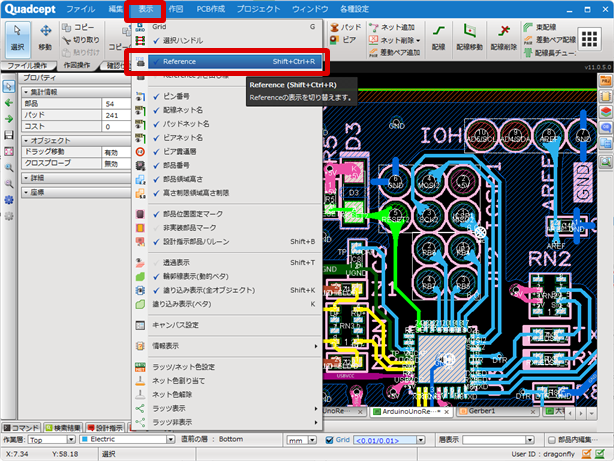Select the 選択 (select) tool
614x461 pixels.
point(17,38)
